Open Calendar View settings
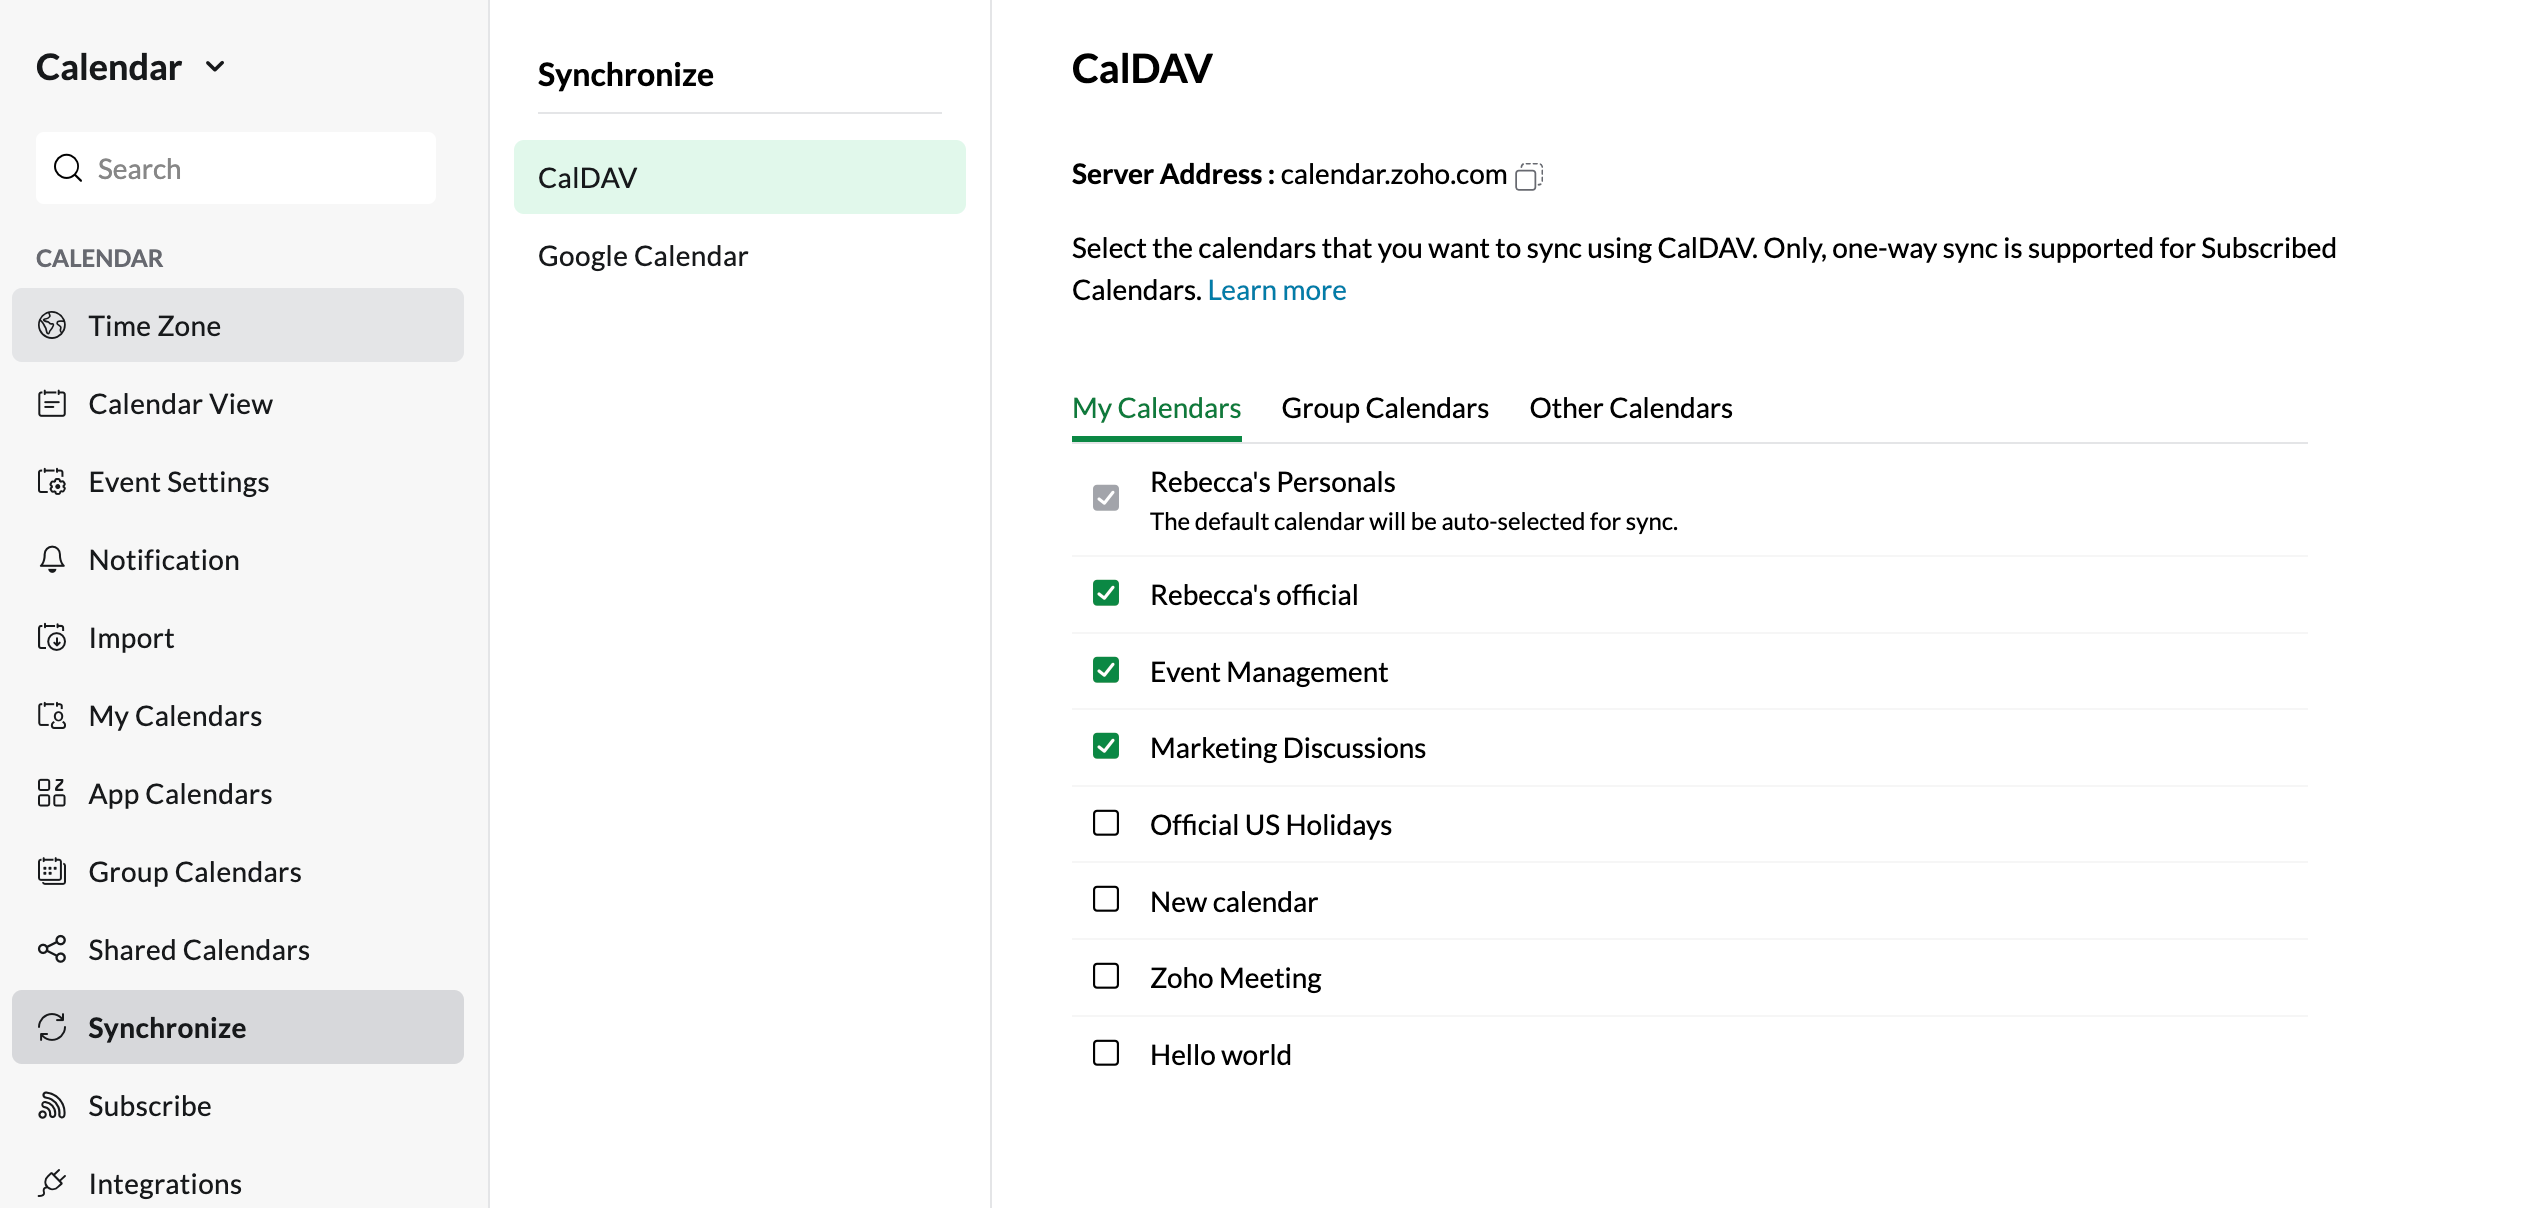This screenshot has width=2536, height=1208. 180,403
